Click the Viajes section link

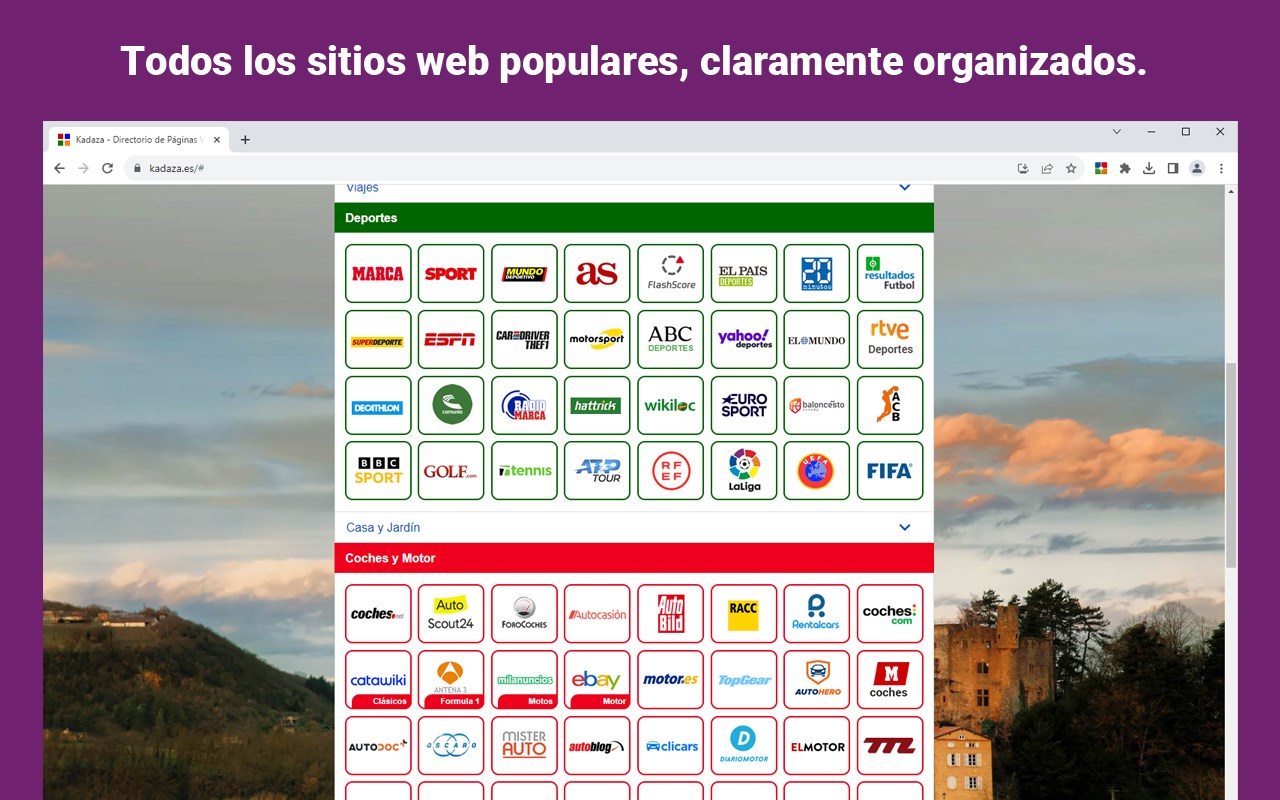pyautogui.click(x=362, y=188)
